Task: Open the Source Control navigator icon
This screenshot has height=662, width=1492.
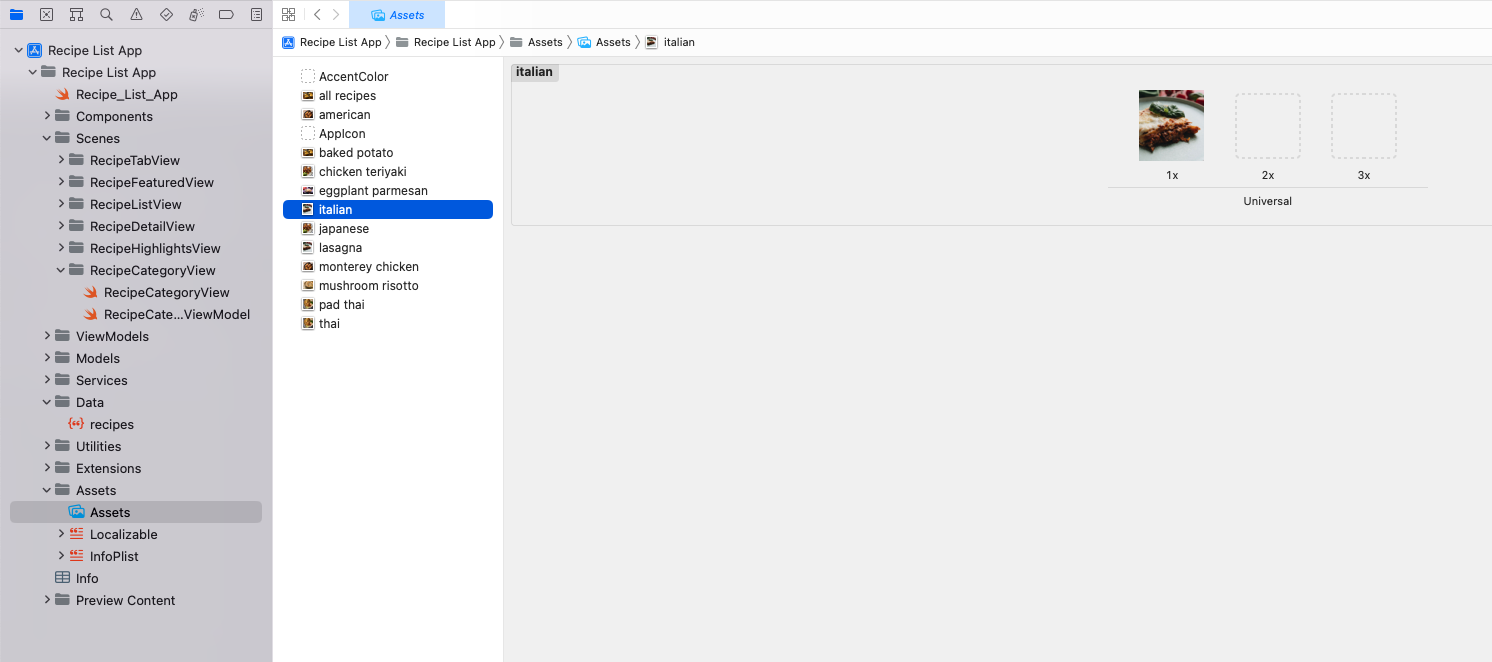Action: [46, 14]
